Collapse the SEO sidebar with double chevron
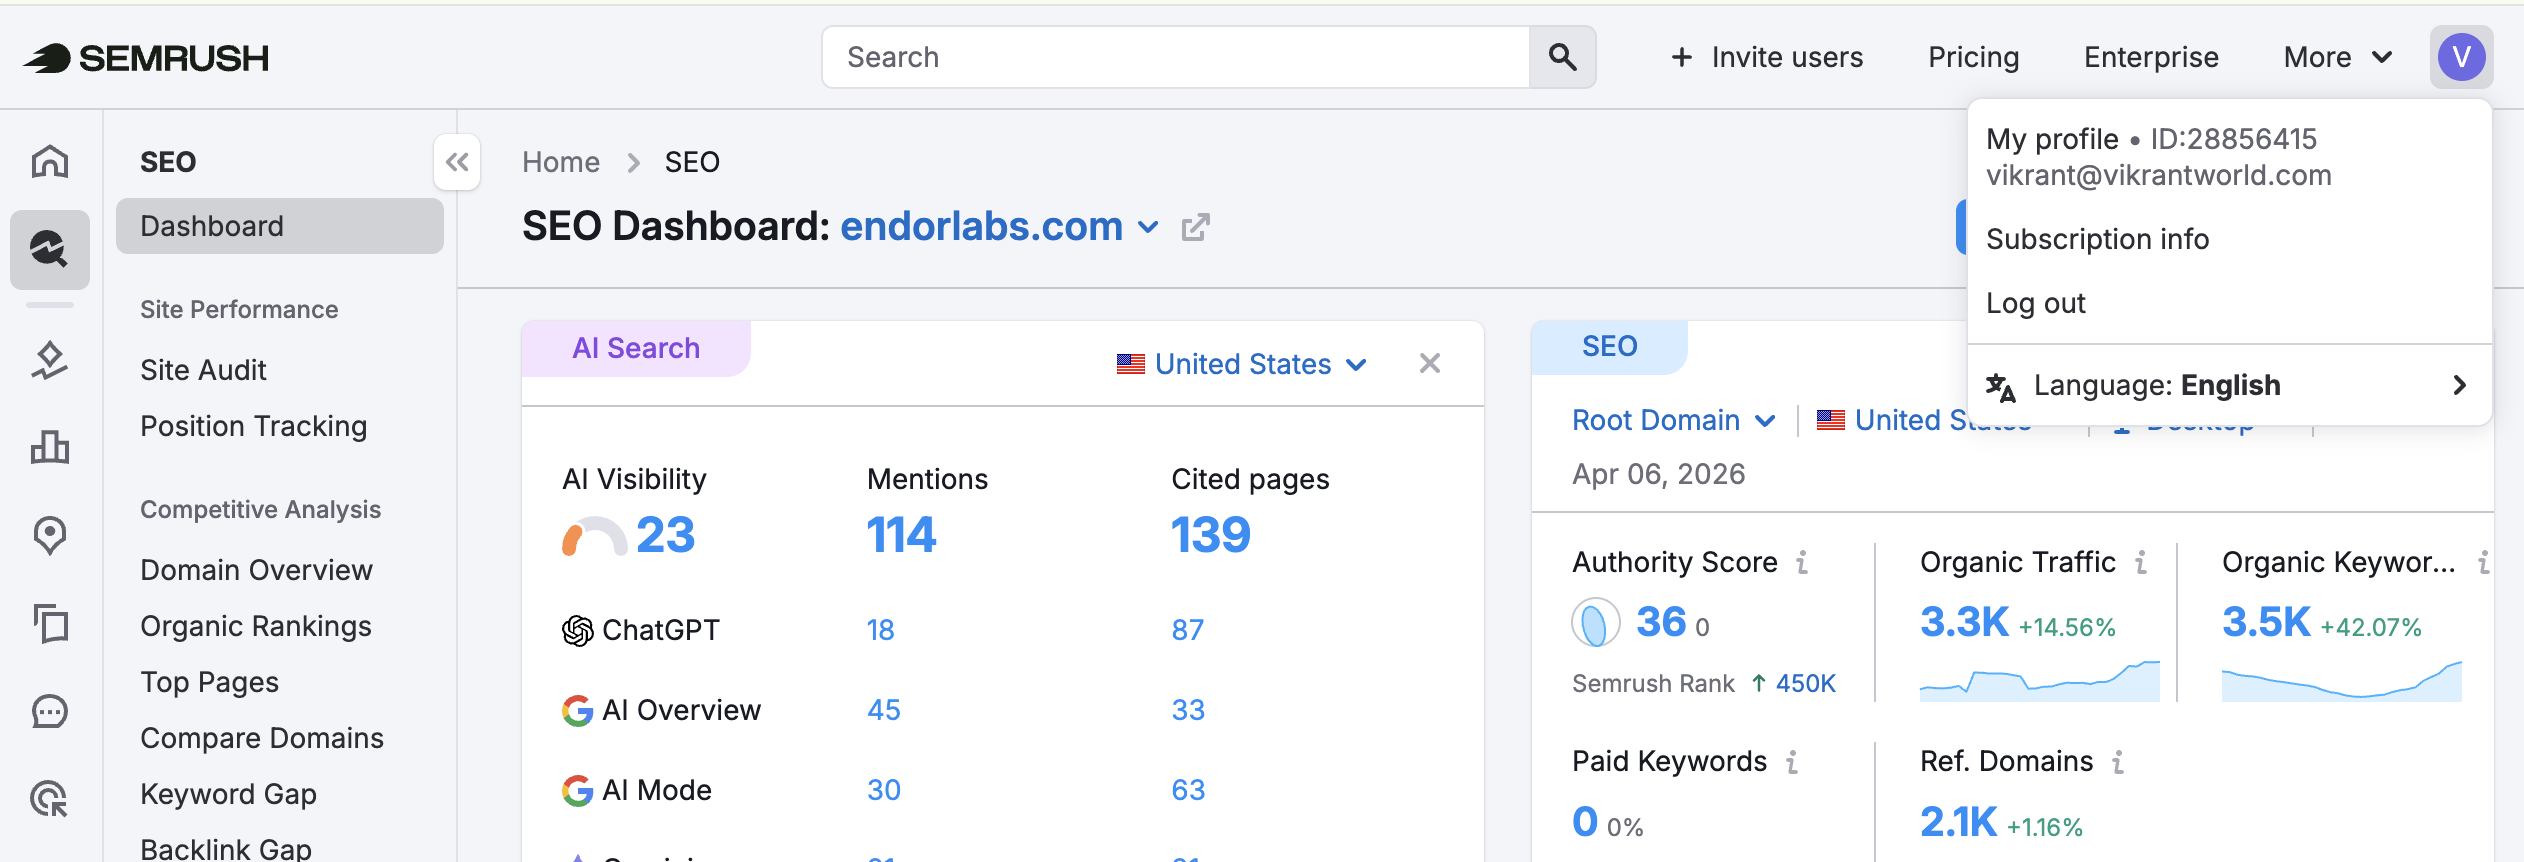Screen dimensions: 2524x862 (x=457, y=162)
